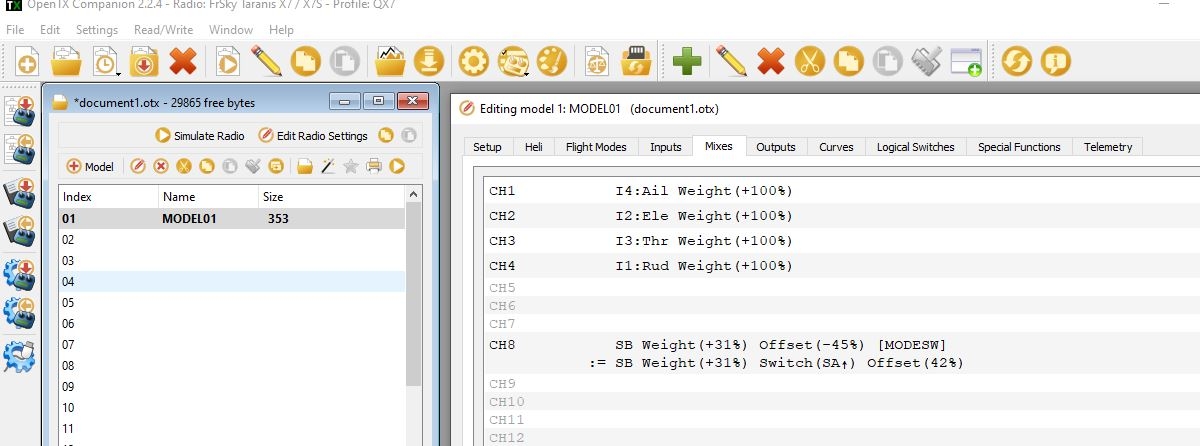Click the wizard wand icon in model toolbar
The height and width of the screenshot is (446, 1200).
coord(327,166)
